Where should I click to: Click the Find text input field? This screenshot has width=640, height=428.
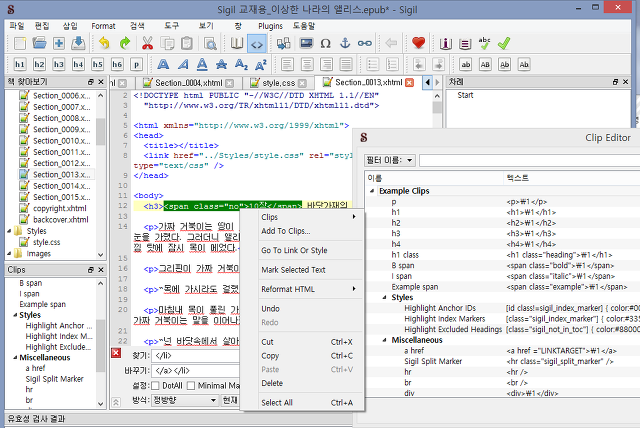pos(196,356)
